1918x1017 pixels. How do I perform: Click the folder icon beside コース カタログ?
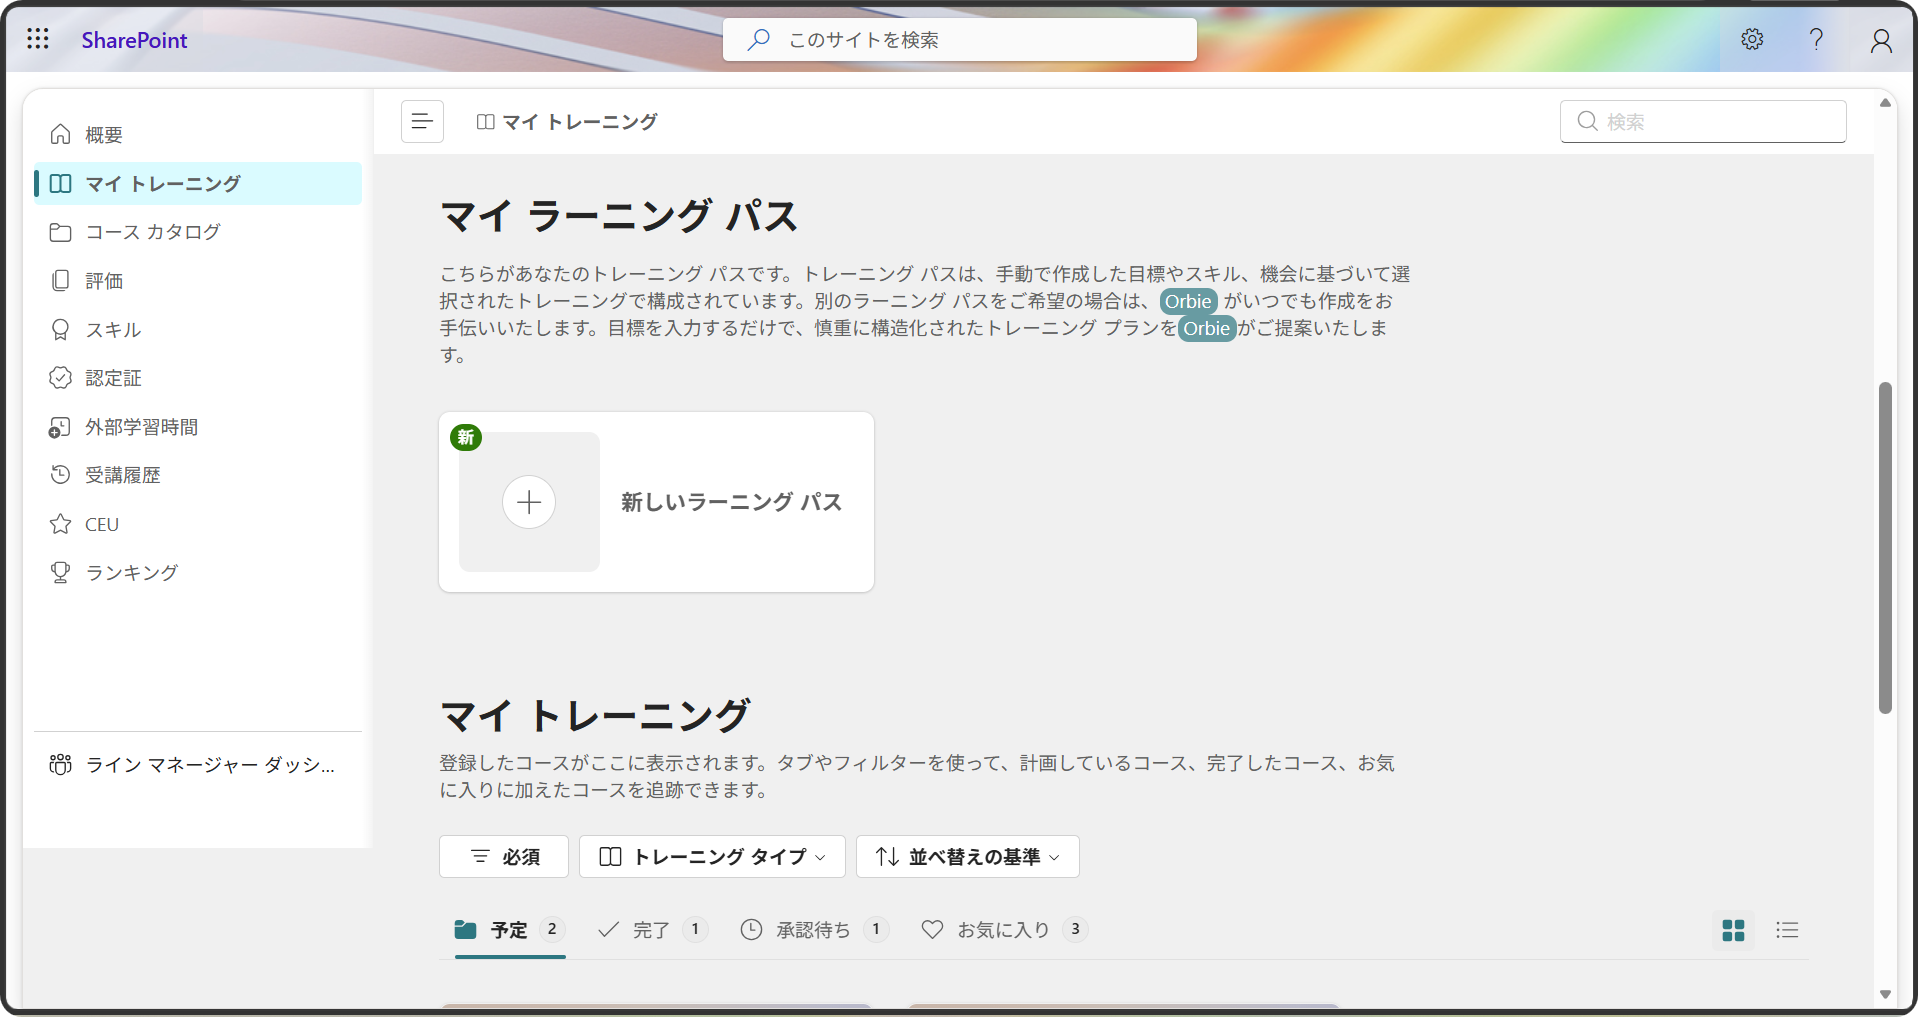click(61, 232)
